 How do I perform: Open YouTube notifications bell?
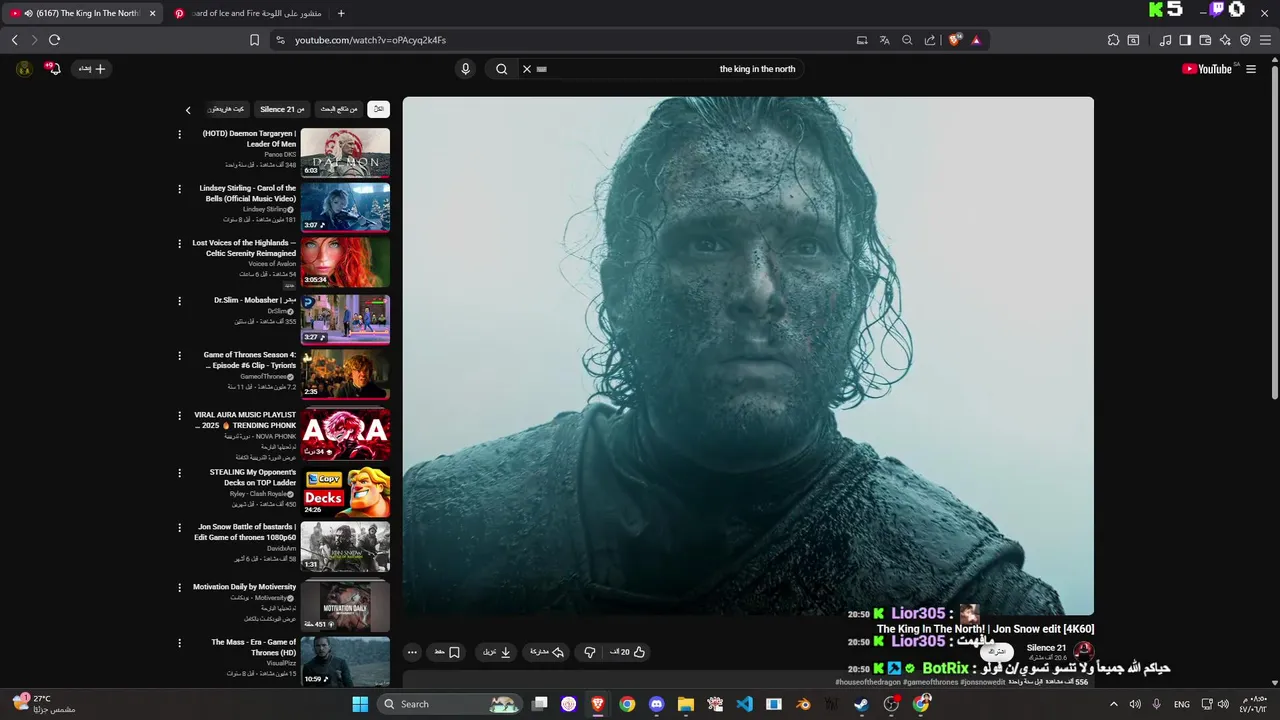[x=54, y=68]
